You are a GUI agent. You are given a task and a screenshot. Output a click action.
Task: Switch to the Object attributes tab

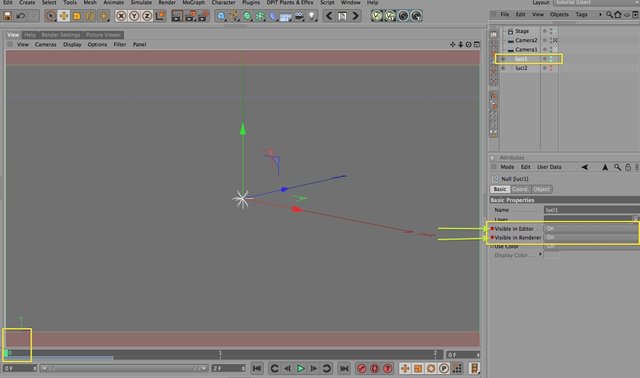(x=542, y=189)
